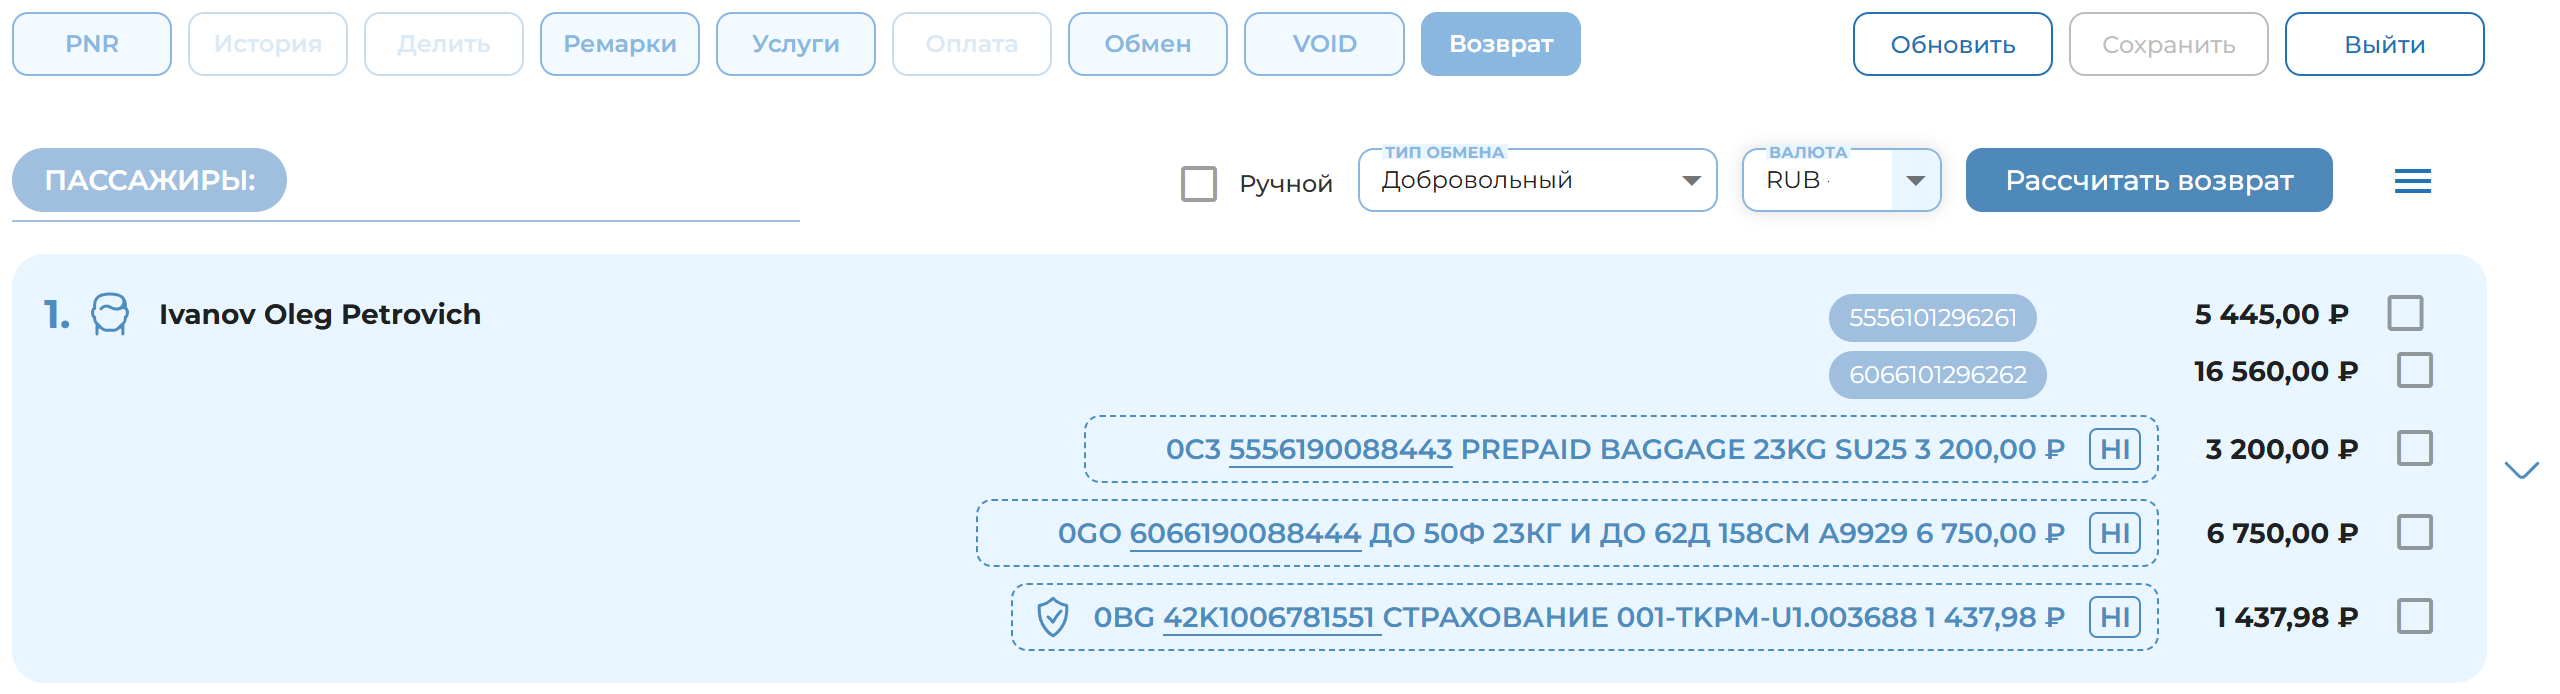The image size is (2560, 694).
Task: Check the 5 445,00 ₽ ticket checkbox
Action: [x=2405, y=313]
